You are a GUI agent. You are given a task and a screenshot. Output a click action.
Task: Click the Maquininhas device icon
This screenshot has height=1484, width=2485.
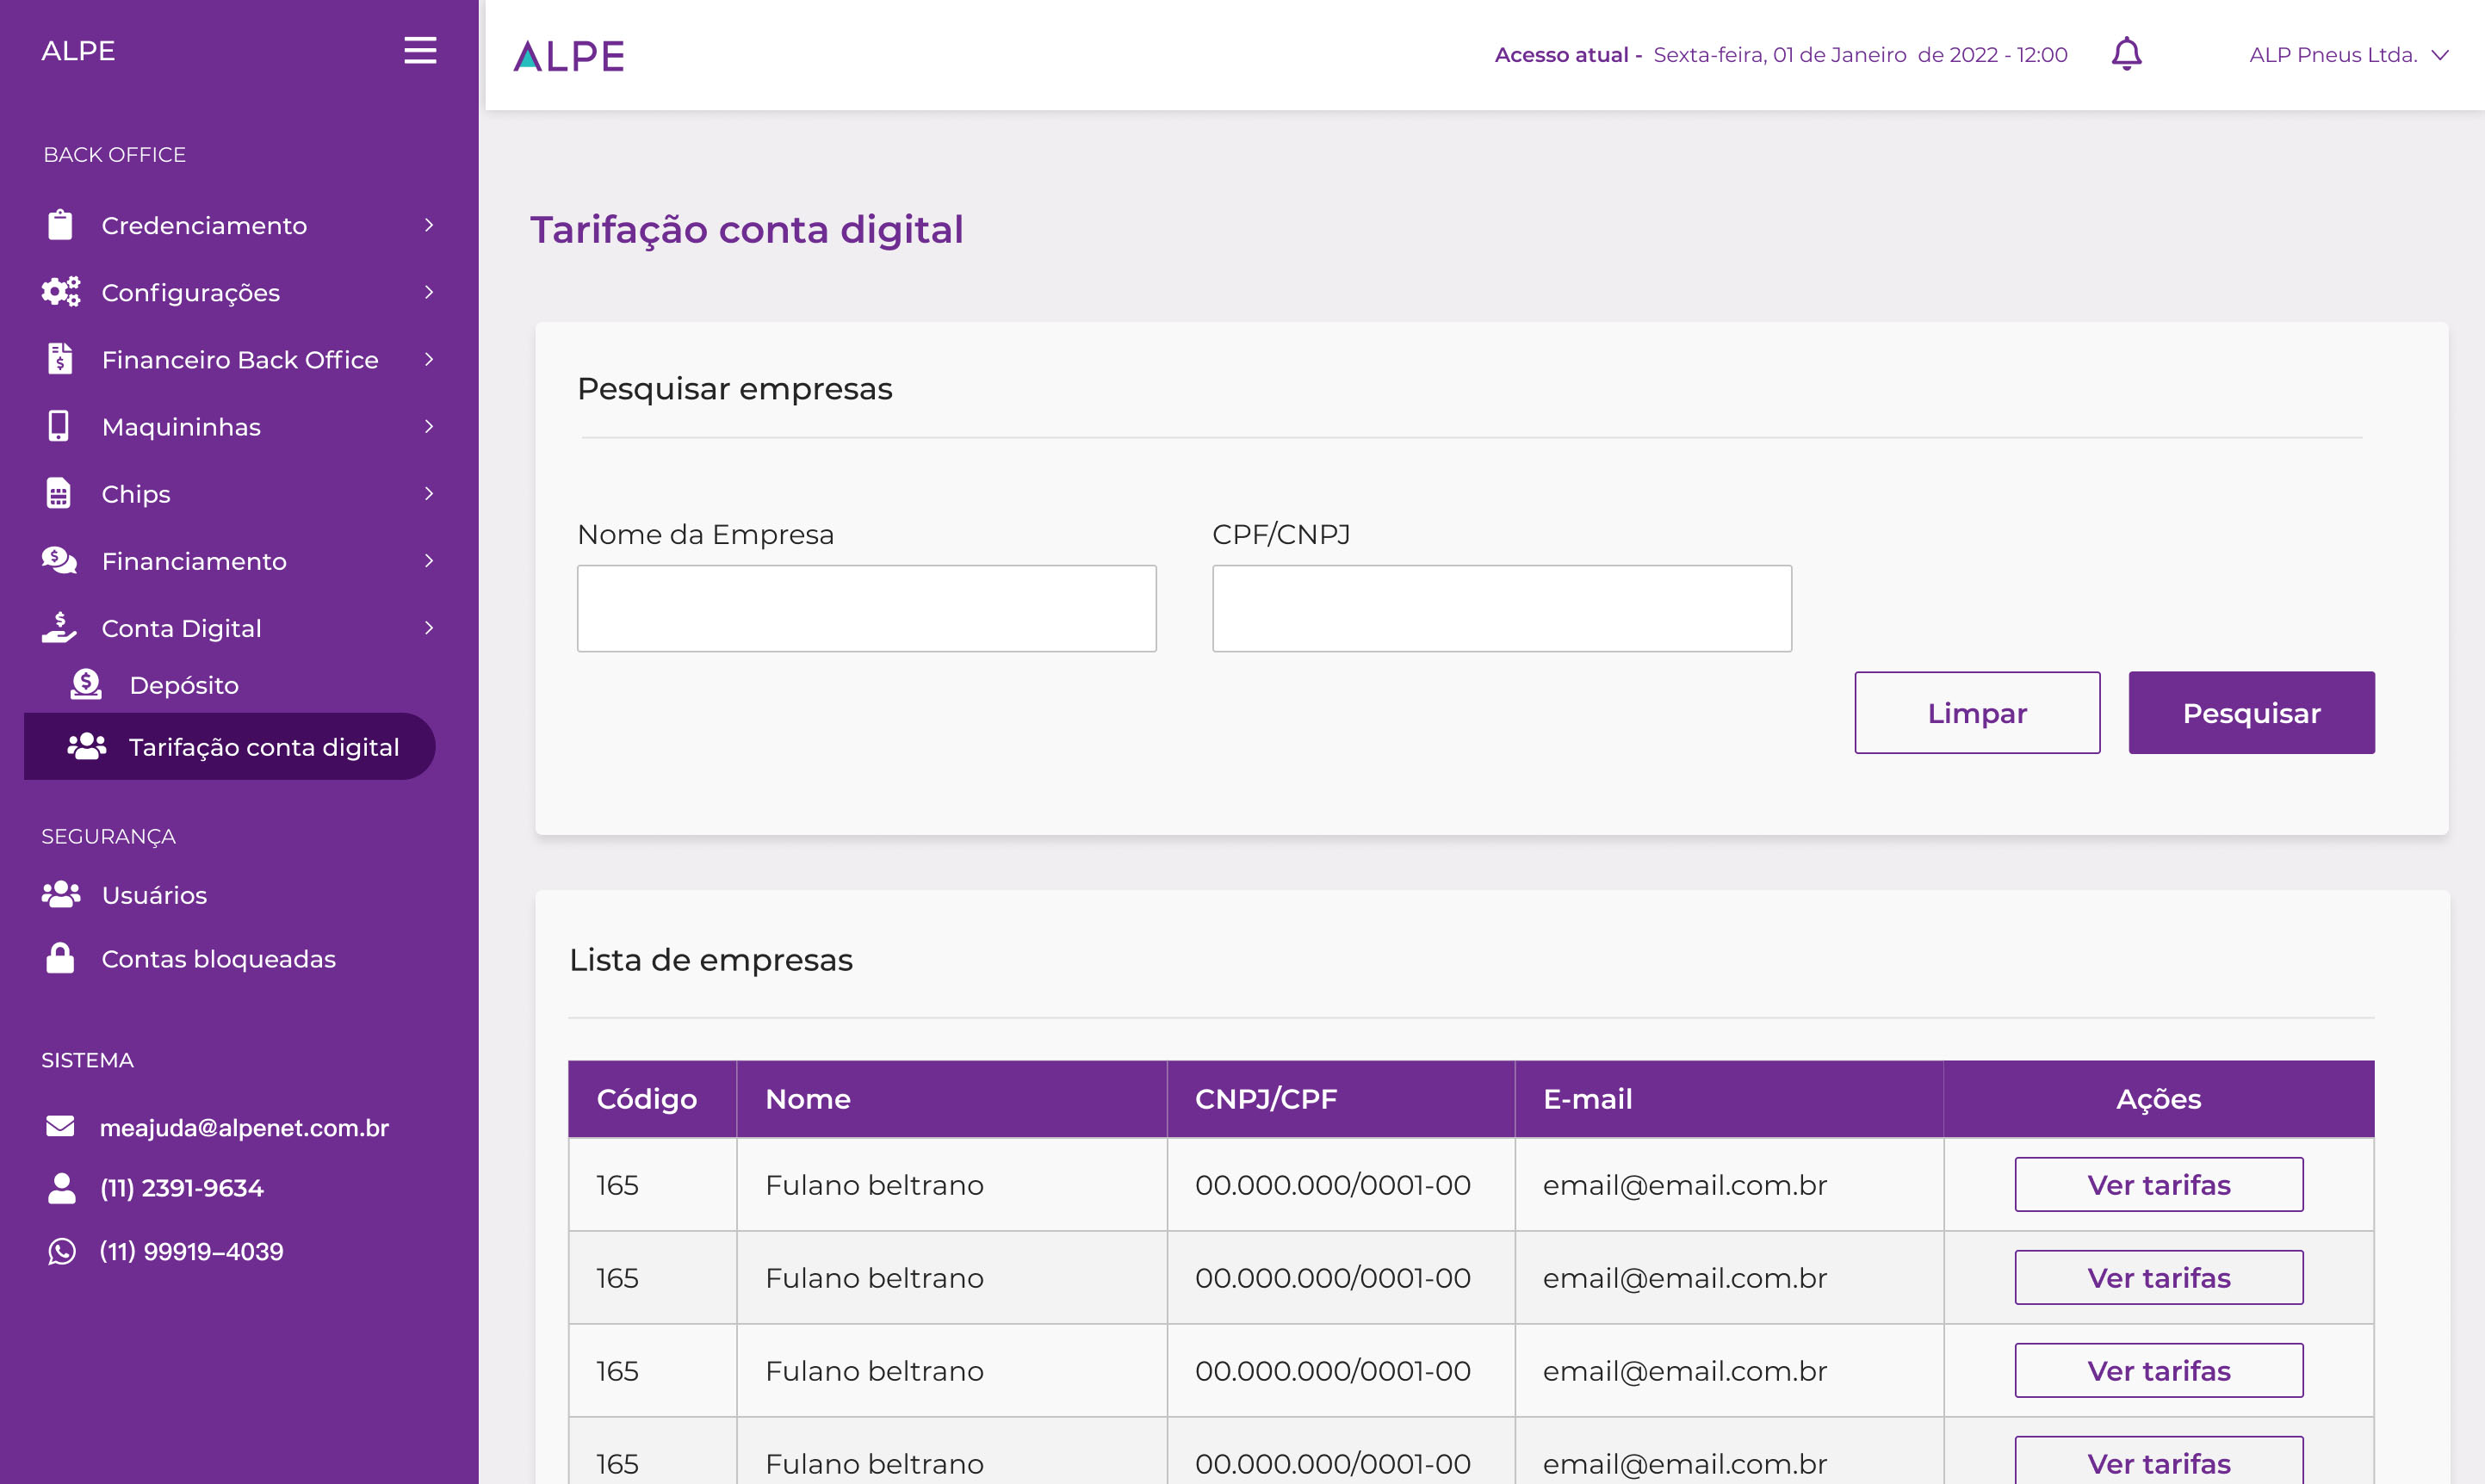(x=59, y=426)
